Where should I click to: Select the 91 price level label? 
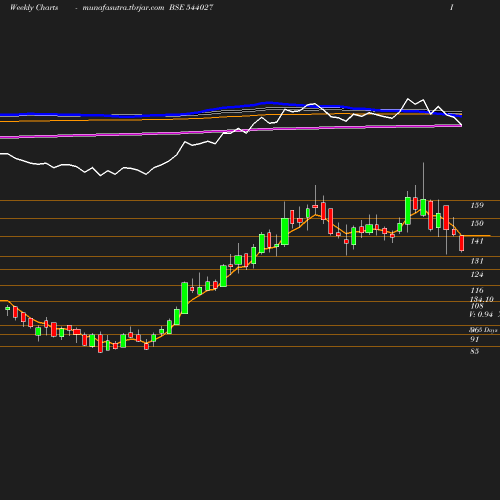click(474, 339)
